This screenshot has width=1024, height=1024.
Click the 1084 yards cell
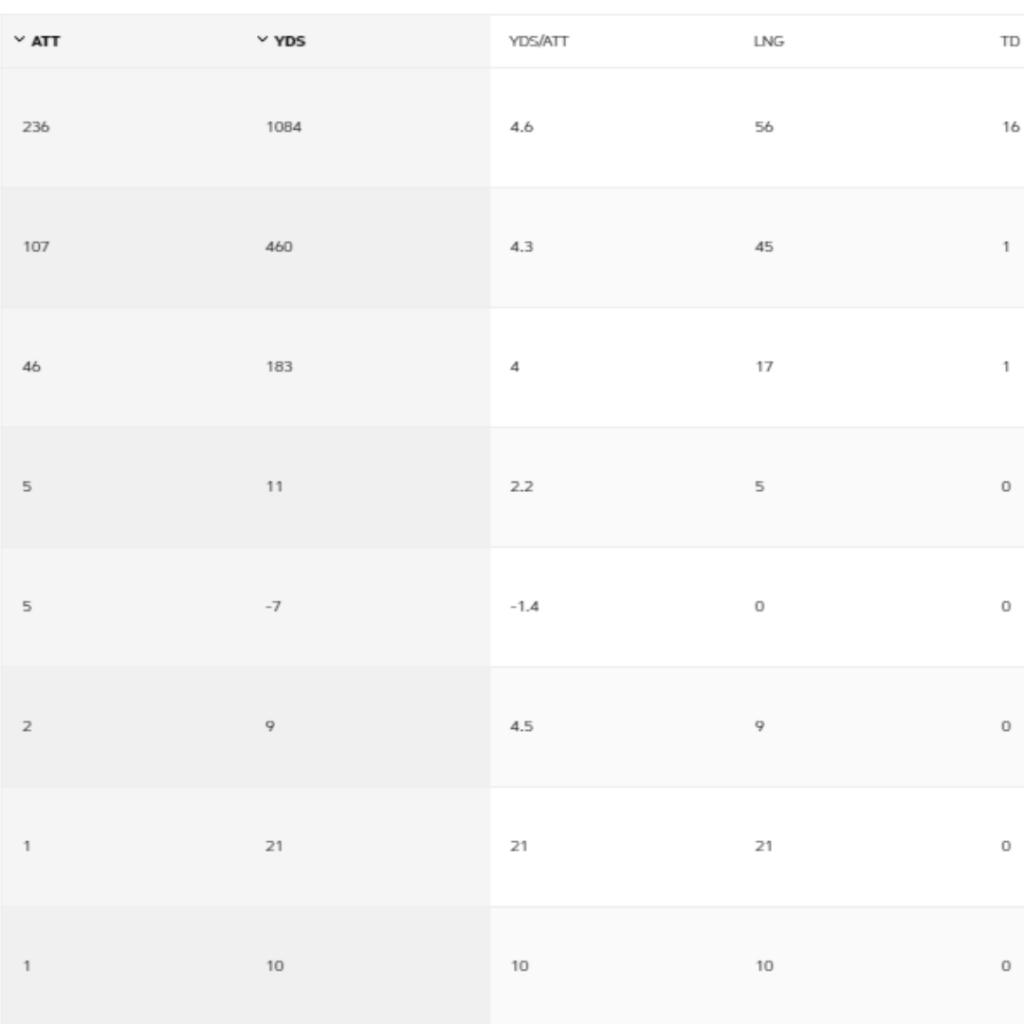pyautogui.click(x=283, y=127)
